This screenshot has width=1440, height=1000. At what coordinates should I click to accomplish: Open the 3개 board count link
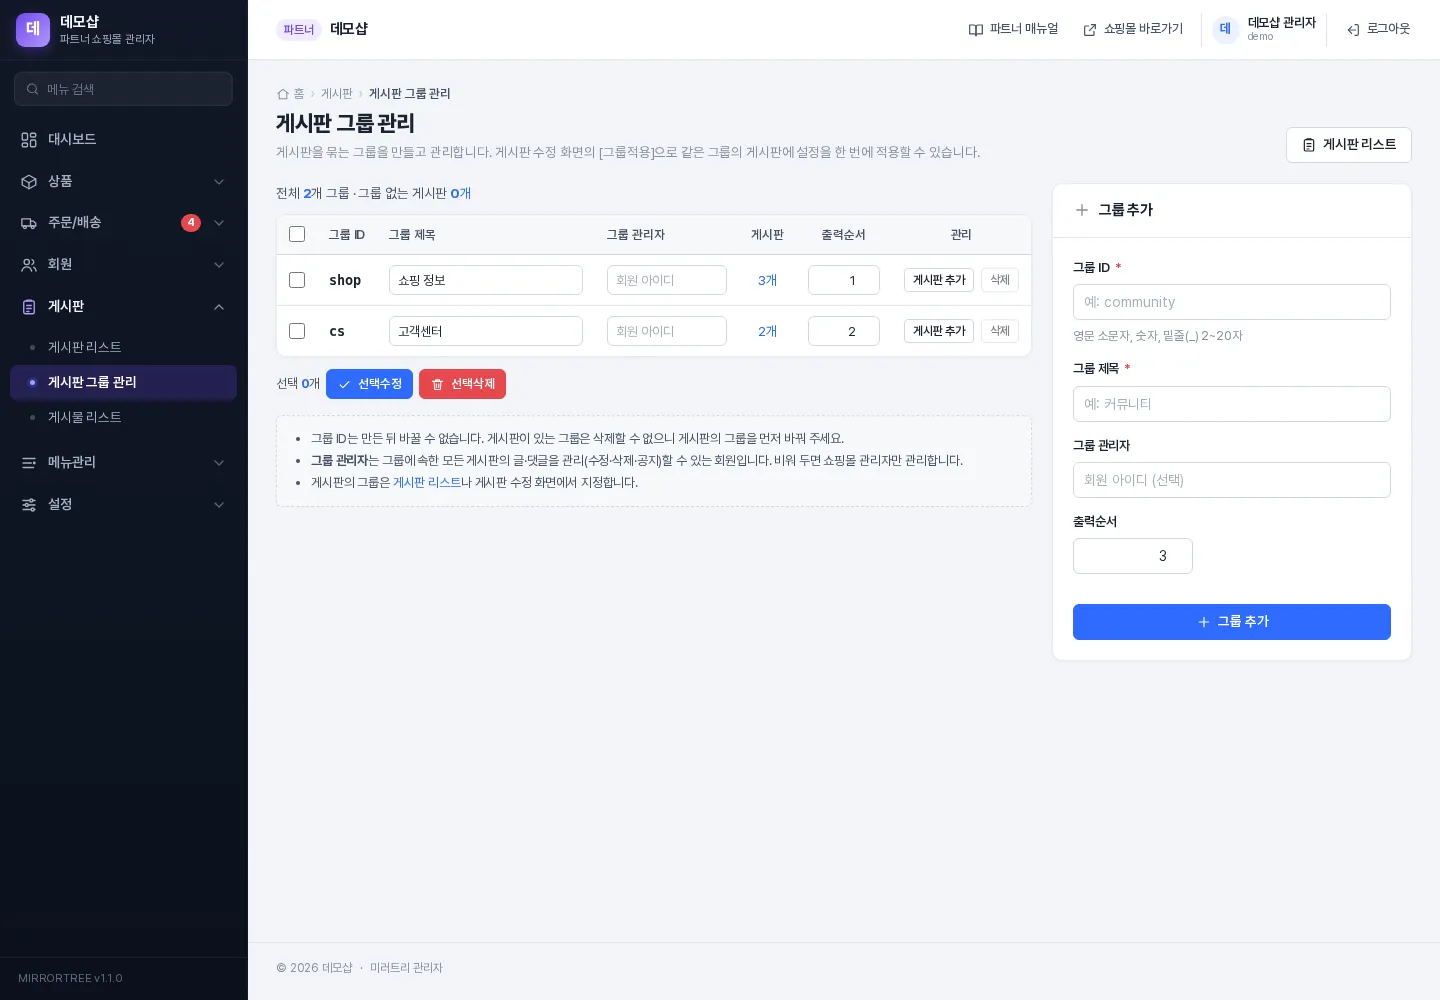click(767, 281)
